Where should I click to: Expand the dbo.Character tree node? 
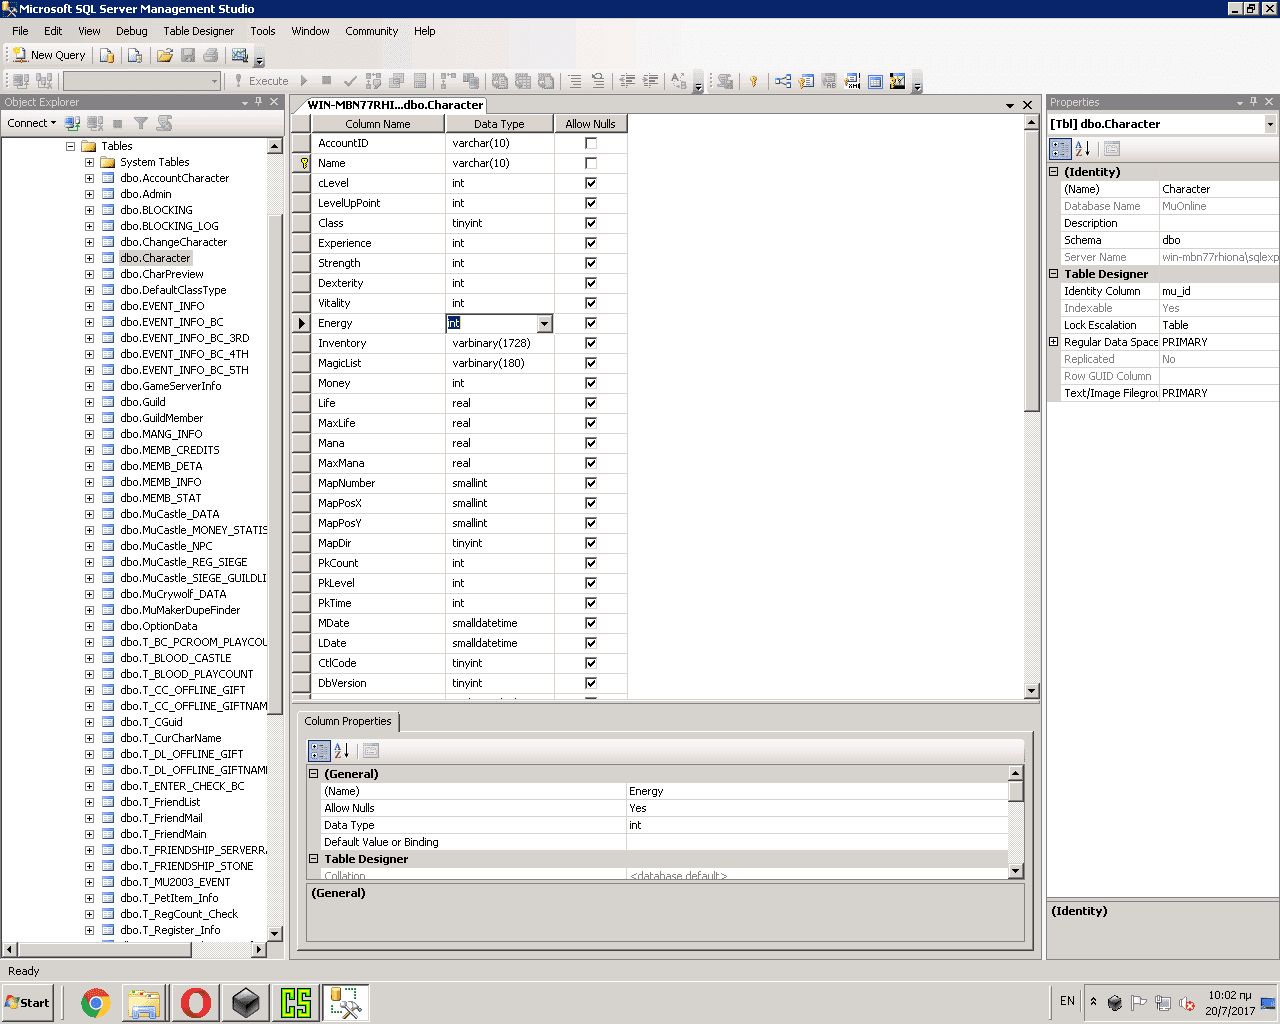tap(89, 258)
